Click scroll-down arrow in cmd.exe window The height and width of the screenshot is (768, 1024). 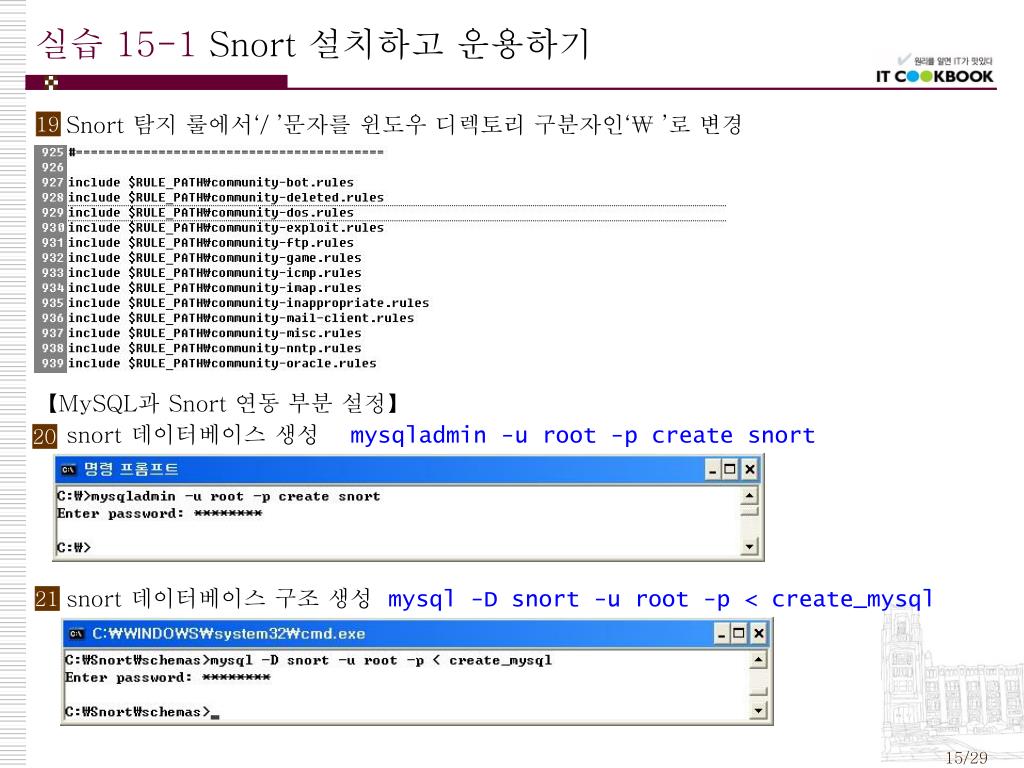pyautogui.click(x=758, y=710)
